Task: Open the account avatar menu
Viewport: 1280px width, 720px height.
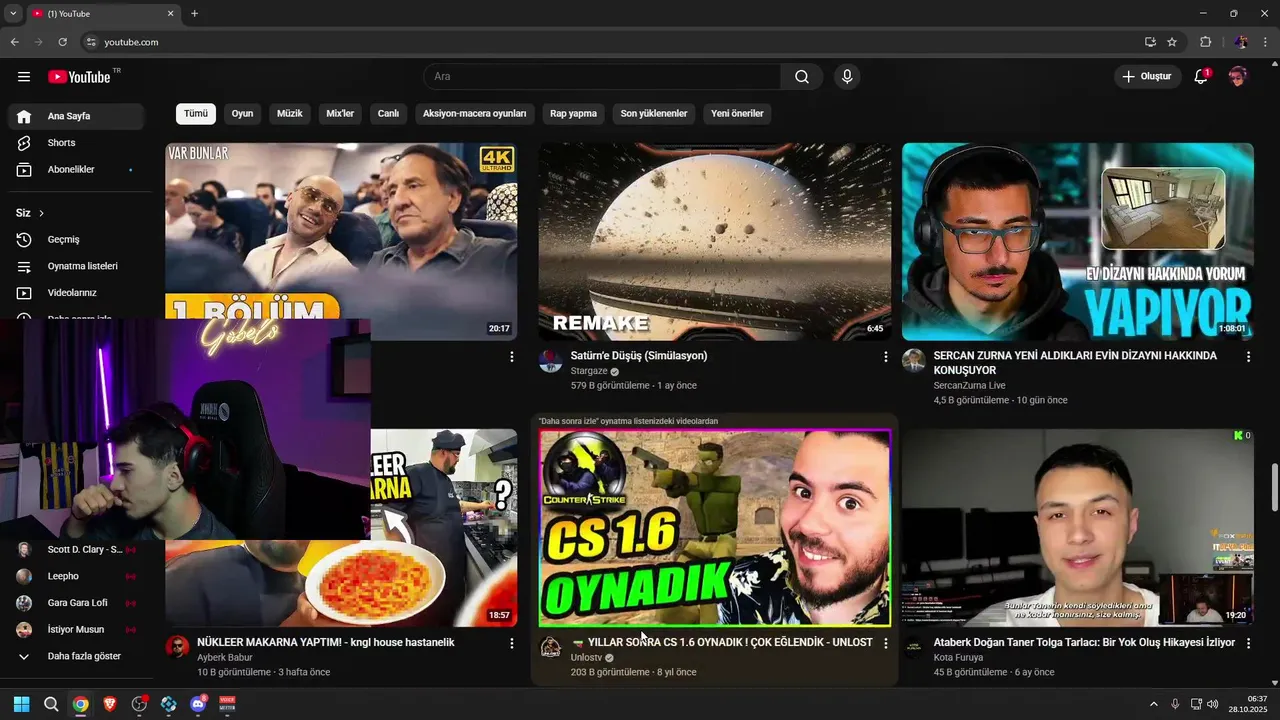Action: (x=1238, y=77)
